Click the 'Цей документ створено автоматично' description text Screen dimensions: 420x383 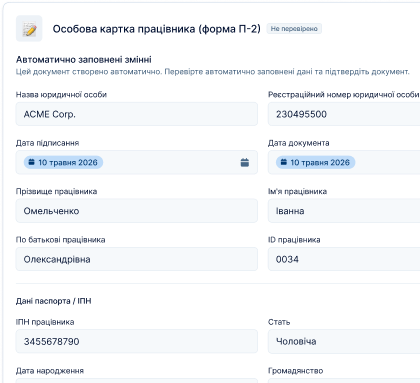pyautogui.click(x=213, y=72)
